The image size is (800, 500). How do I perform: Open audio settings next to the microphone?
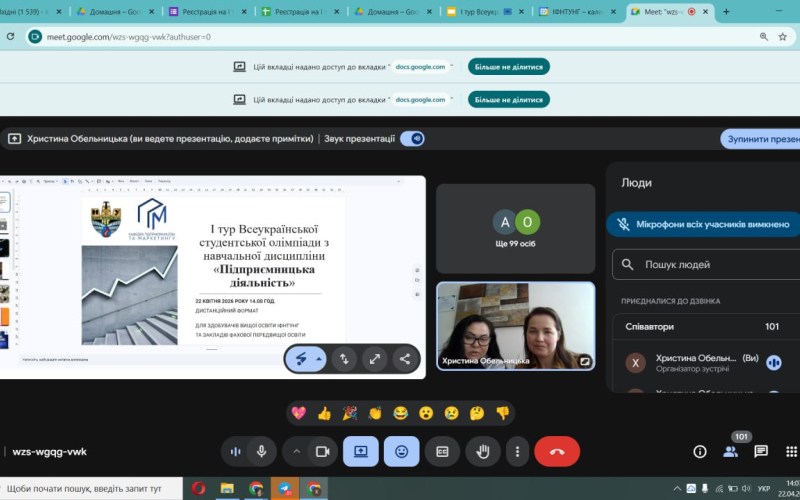[x=235, y=452]
